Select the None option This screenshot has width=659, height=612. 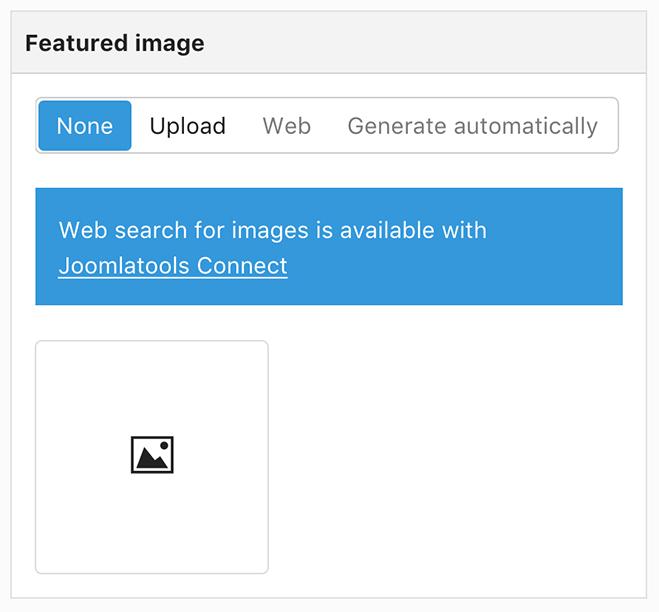pyautogui.click(x=85, y=126)
